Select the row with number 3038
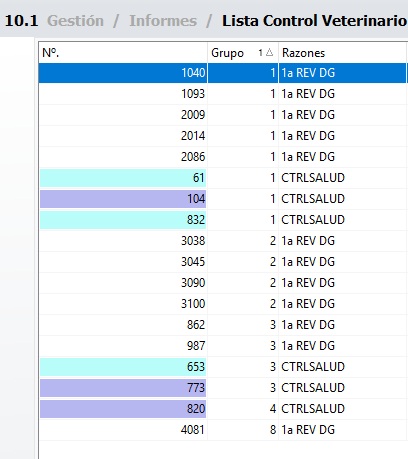 [223, 241]
